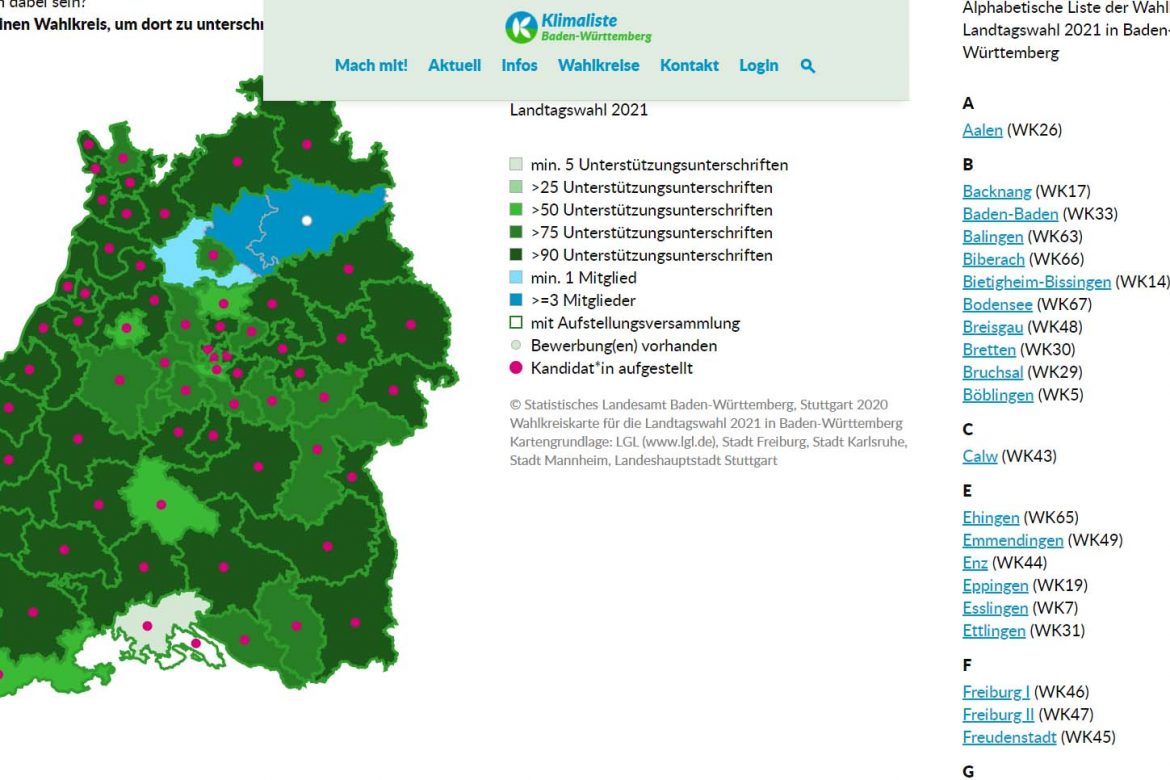Click the 'Login' navigation link

click(x=758, y=66)
